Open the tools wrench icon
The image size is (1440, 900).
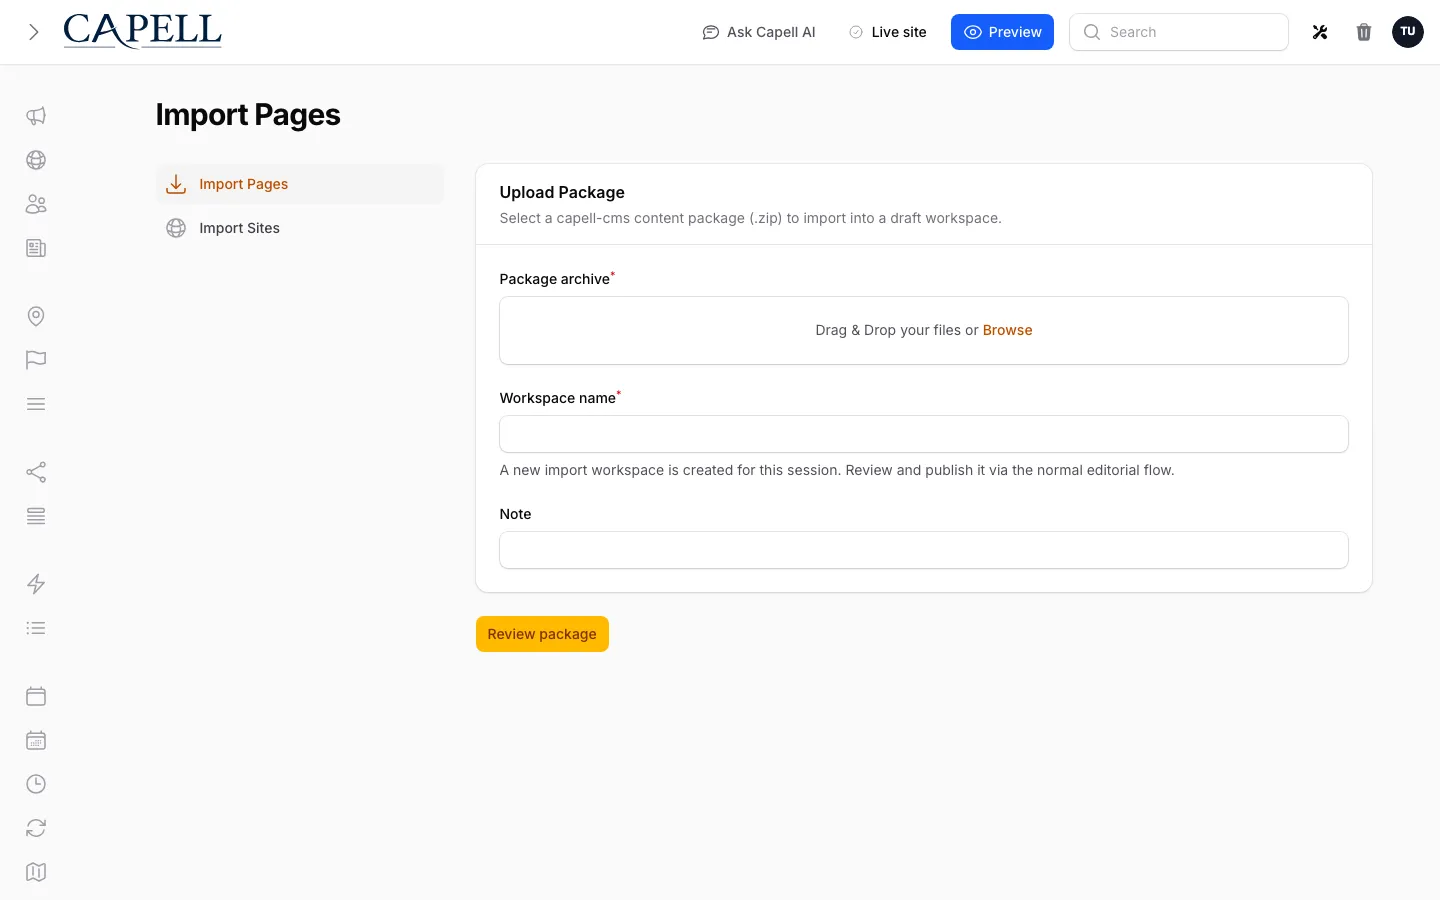click(1320, 32)
